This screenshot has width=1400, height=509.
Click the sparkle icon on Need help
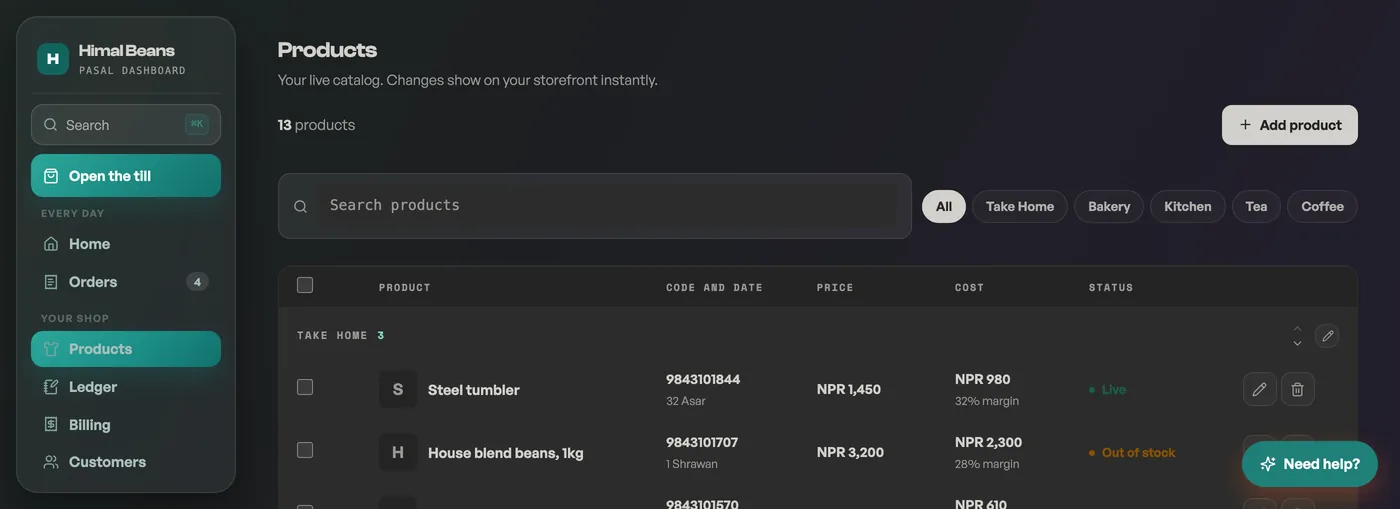tap(1268, 464)
